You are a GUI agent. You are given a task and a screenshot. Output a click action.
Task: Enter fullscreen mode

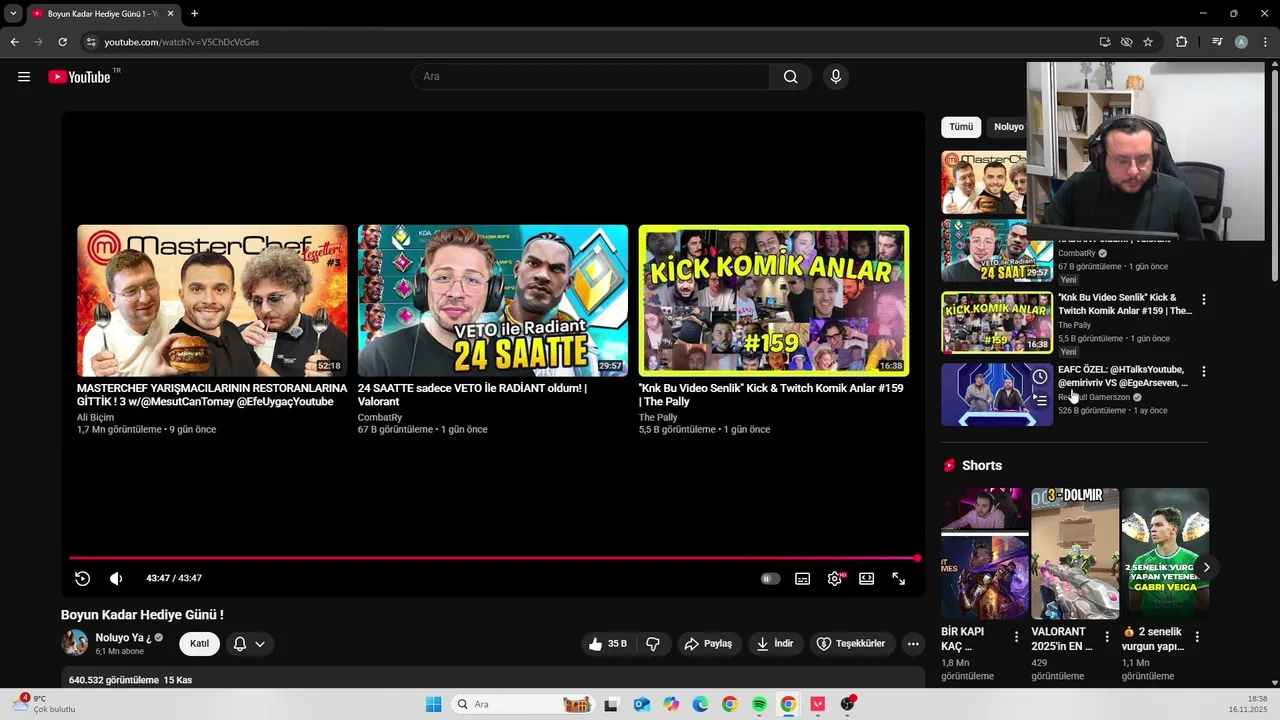click(898, 578)
